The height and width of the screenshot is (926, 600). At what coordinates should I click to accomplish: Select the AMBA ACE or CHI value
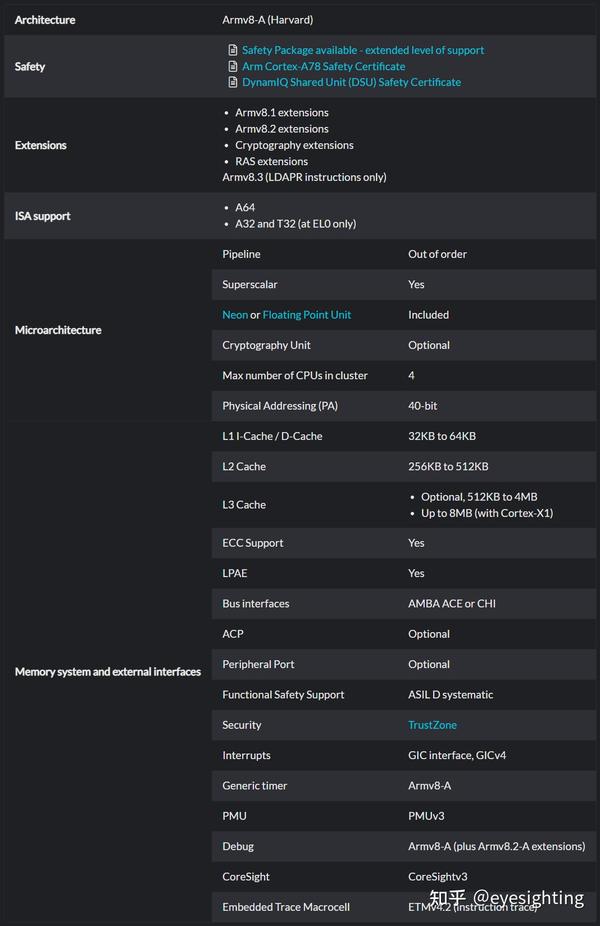click(x=451, y=604)
